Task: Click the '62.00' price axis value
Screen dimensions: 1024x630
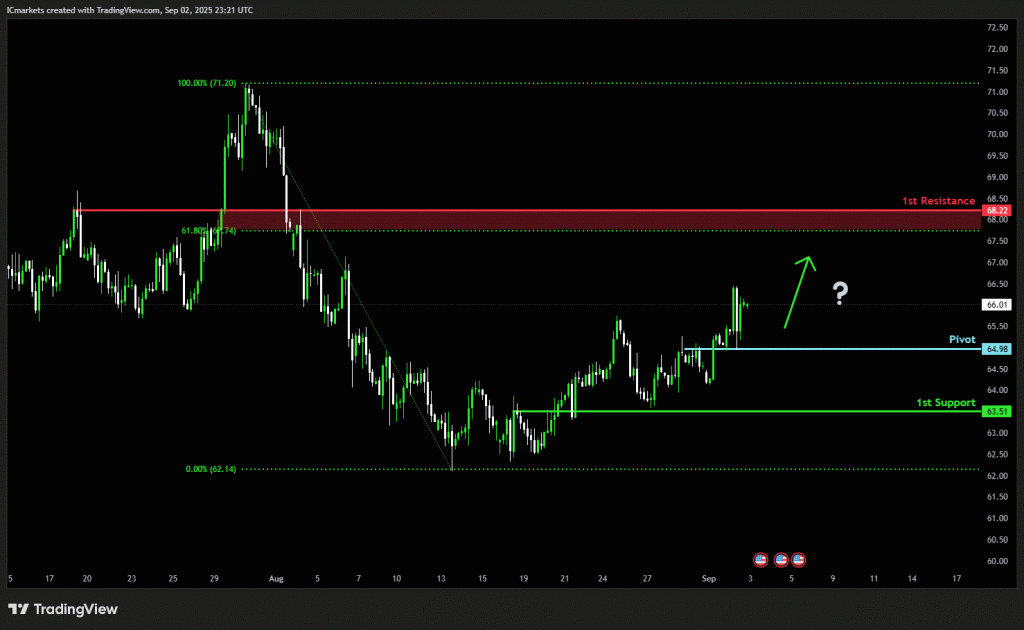Action: click(x=997, y=476)
